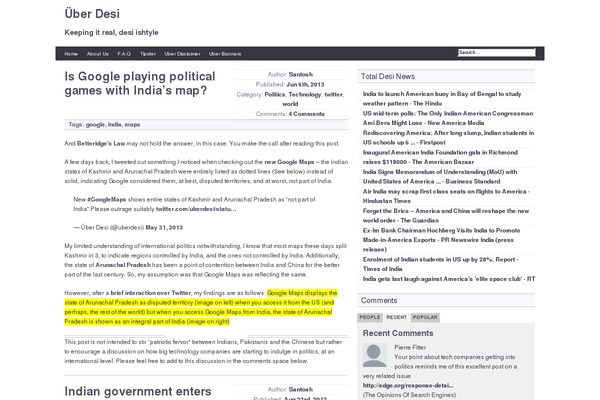
Task: Open the F.A.Q page
Action: [124, 54]
